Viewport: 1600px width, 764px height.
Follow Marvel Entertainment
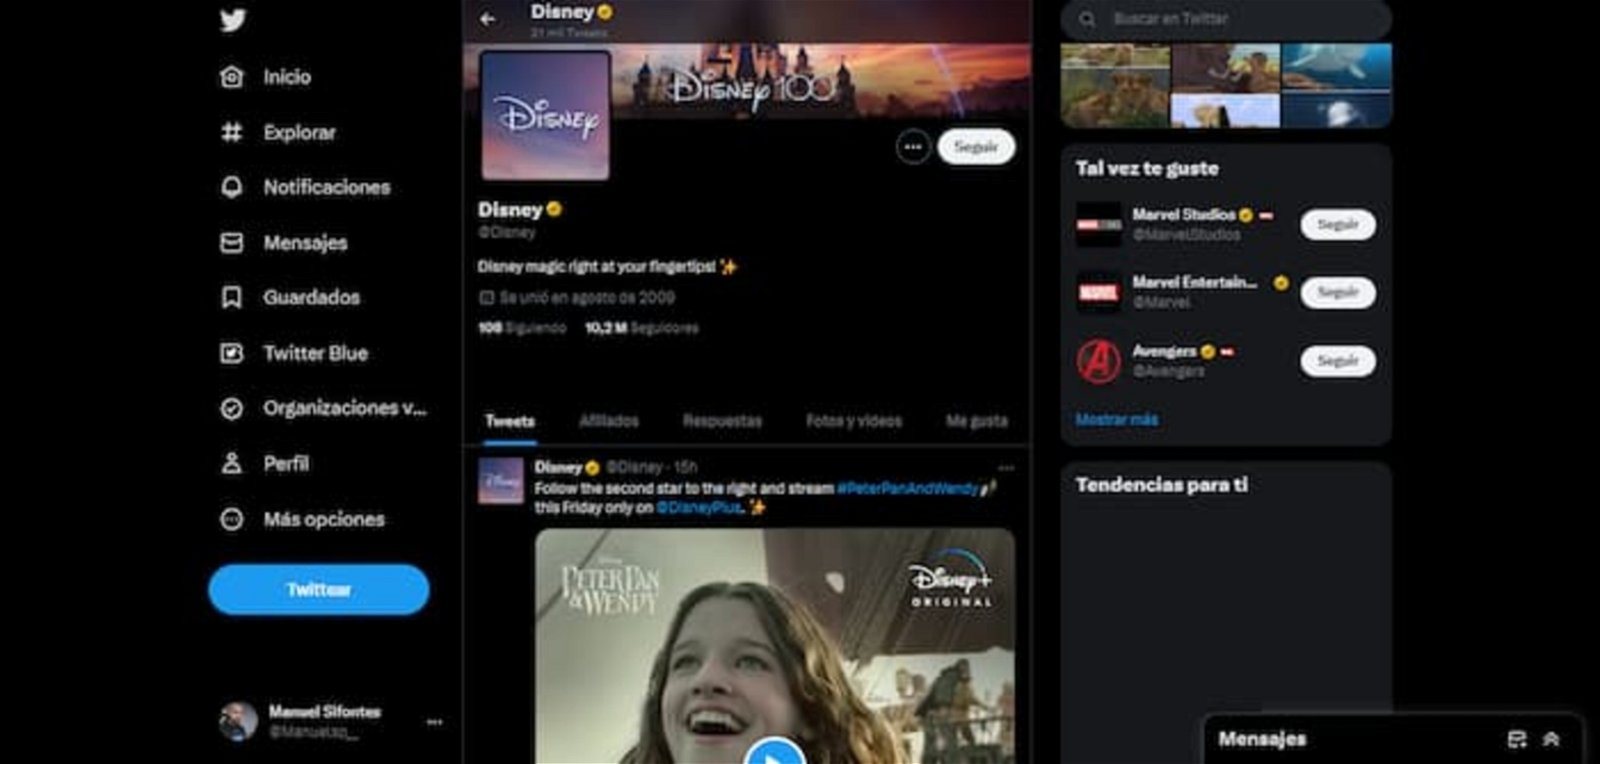point(1338,292)
